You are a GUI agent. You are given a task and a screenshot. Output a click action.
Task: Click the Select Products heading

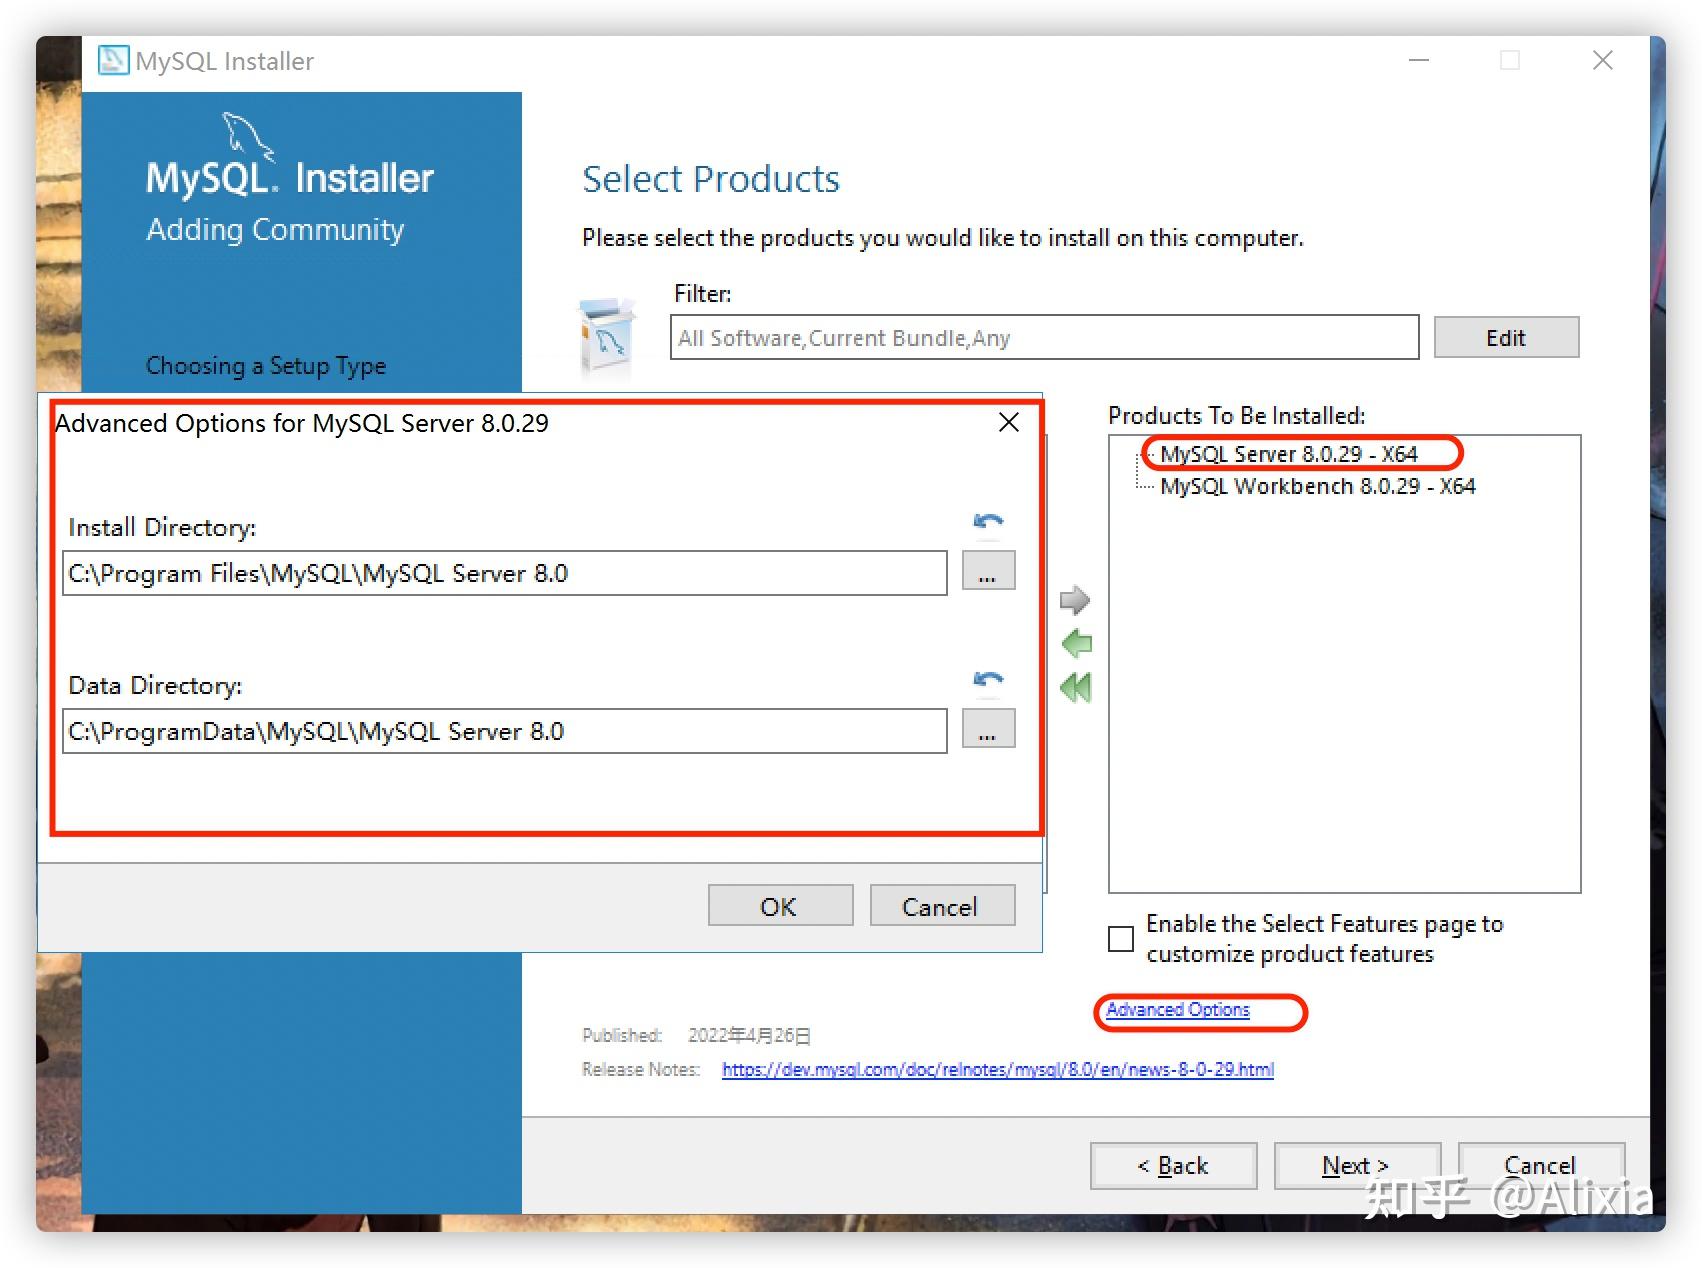tap(711, 179)
